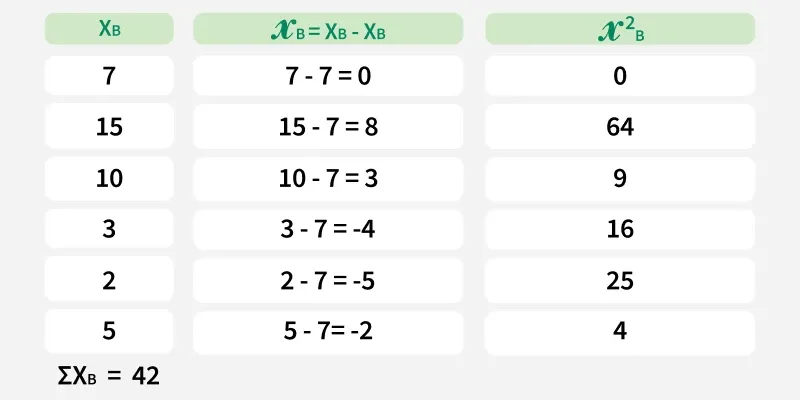The image size is (800, 400).
Task: Click the 10 - 7 = 3 cell
Action: (328, 178)
